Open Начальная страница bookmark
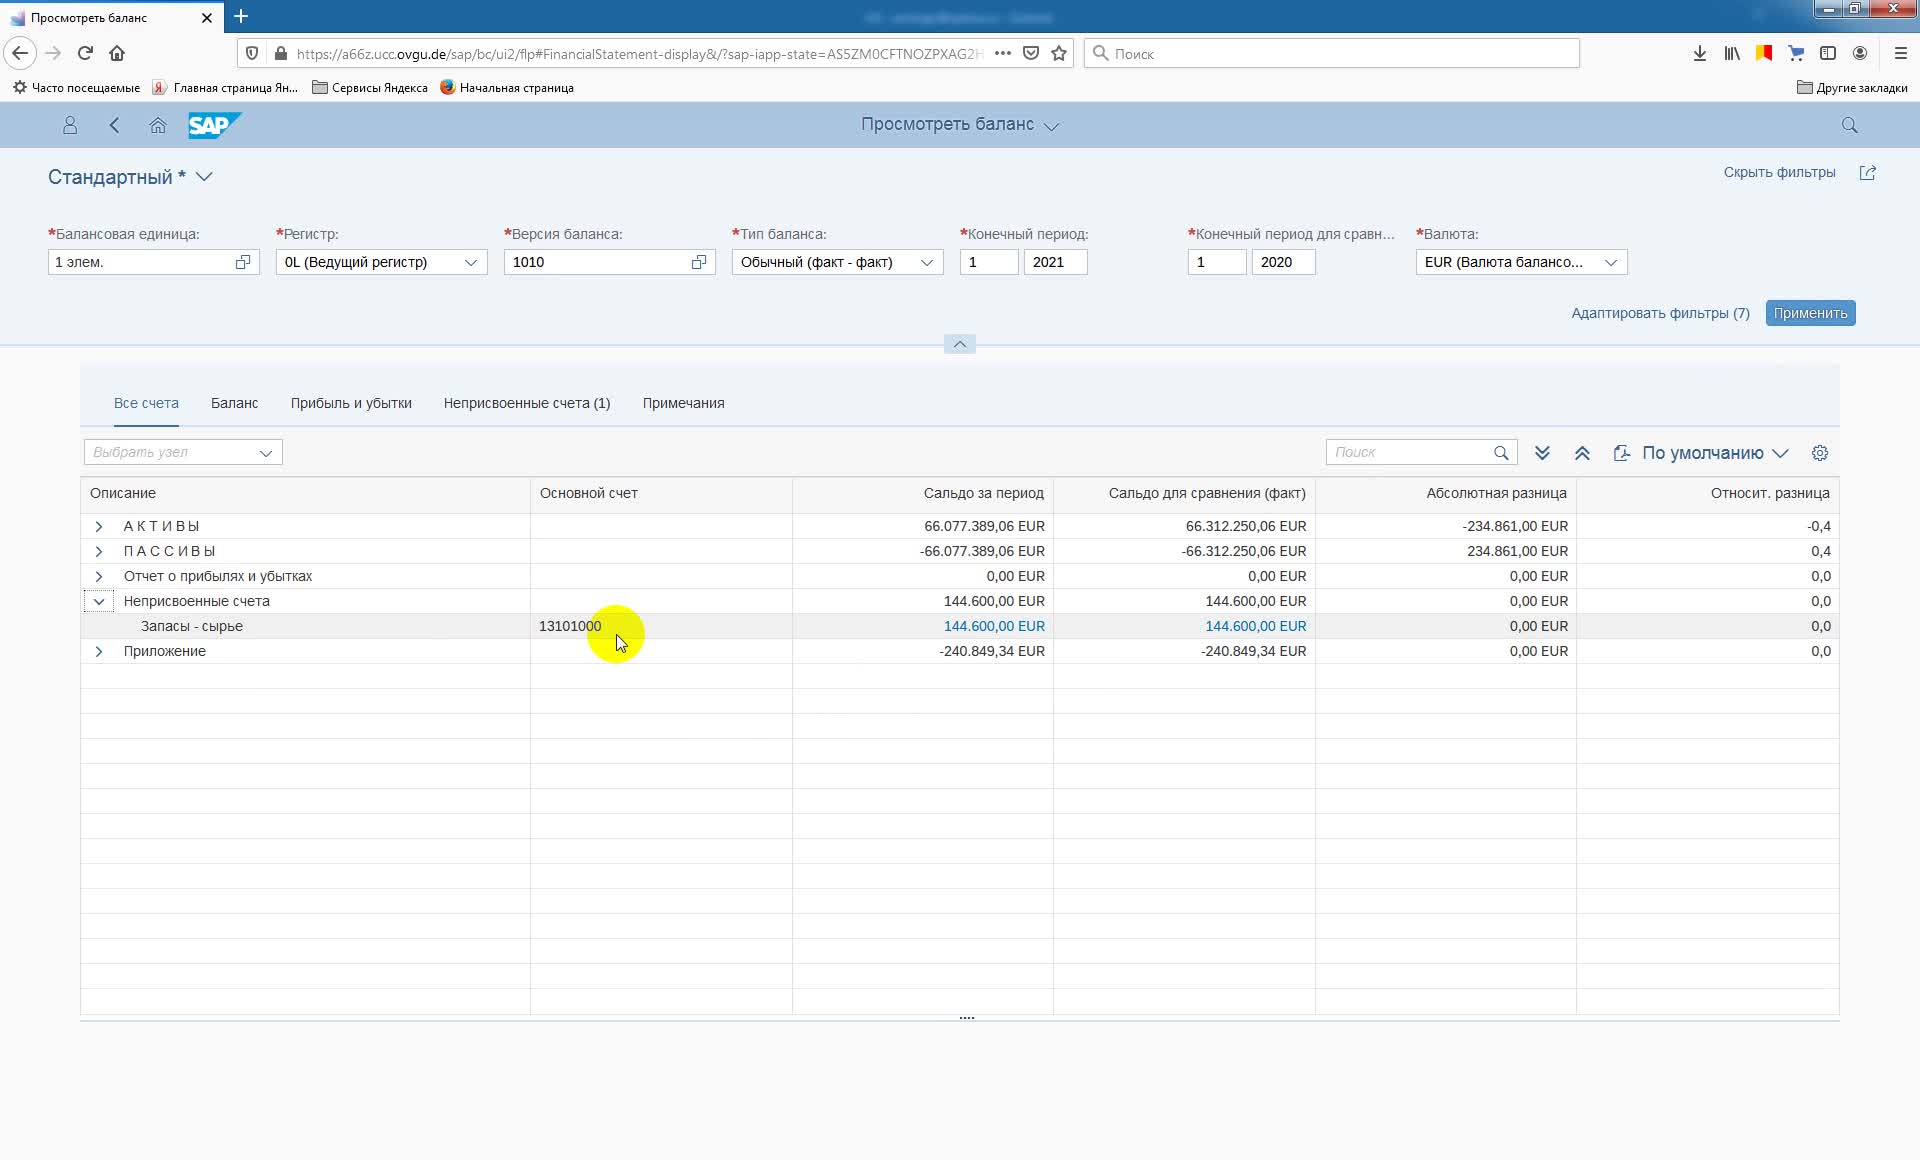This screenshot has width=1920, height=1160. (x=506, y=87)
